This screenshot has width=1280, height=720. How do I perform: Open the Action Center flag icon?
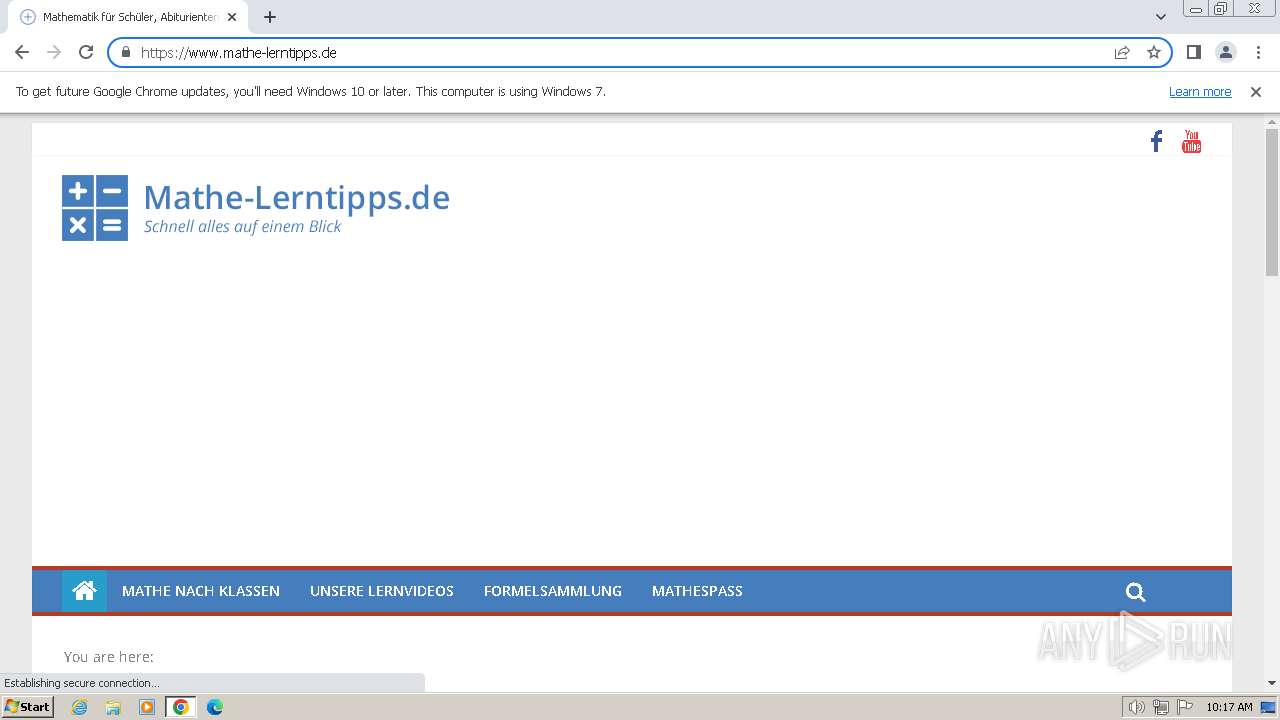click(1184, 707)
